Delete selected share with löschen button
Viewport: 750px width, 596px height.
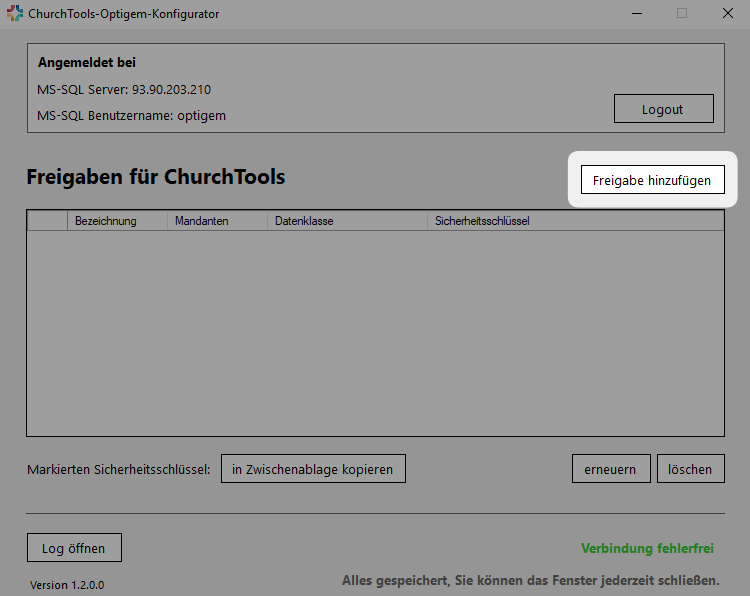click(690, 469)
